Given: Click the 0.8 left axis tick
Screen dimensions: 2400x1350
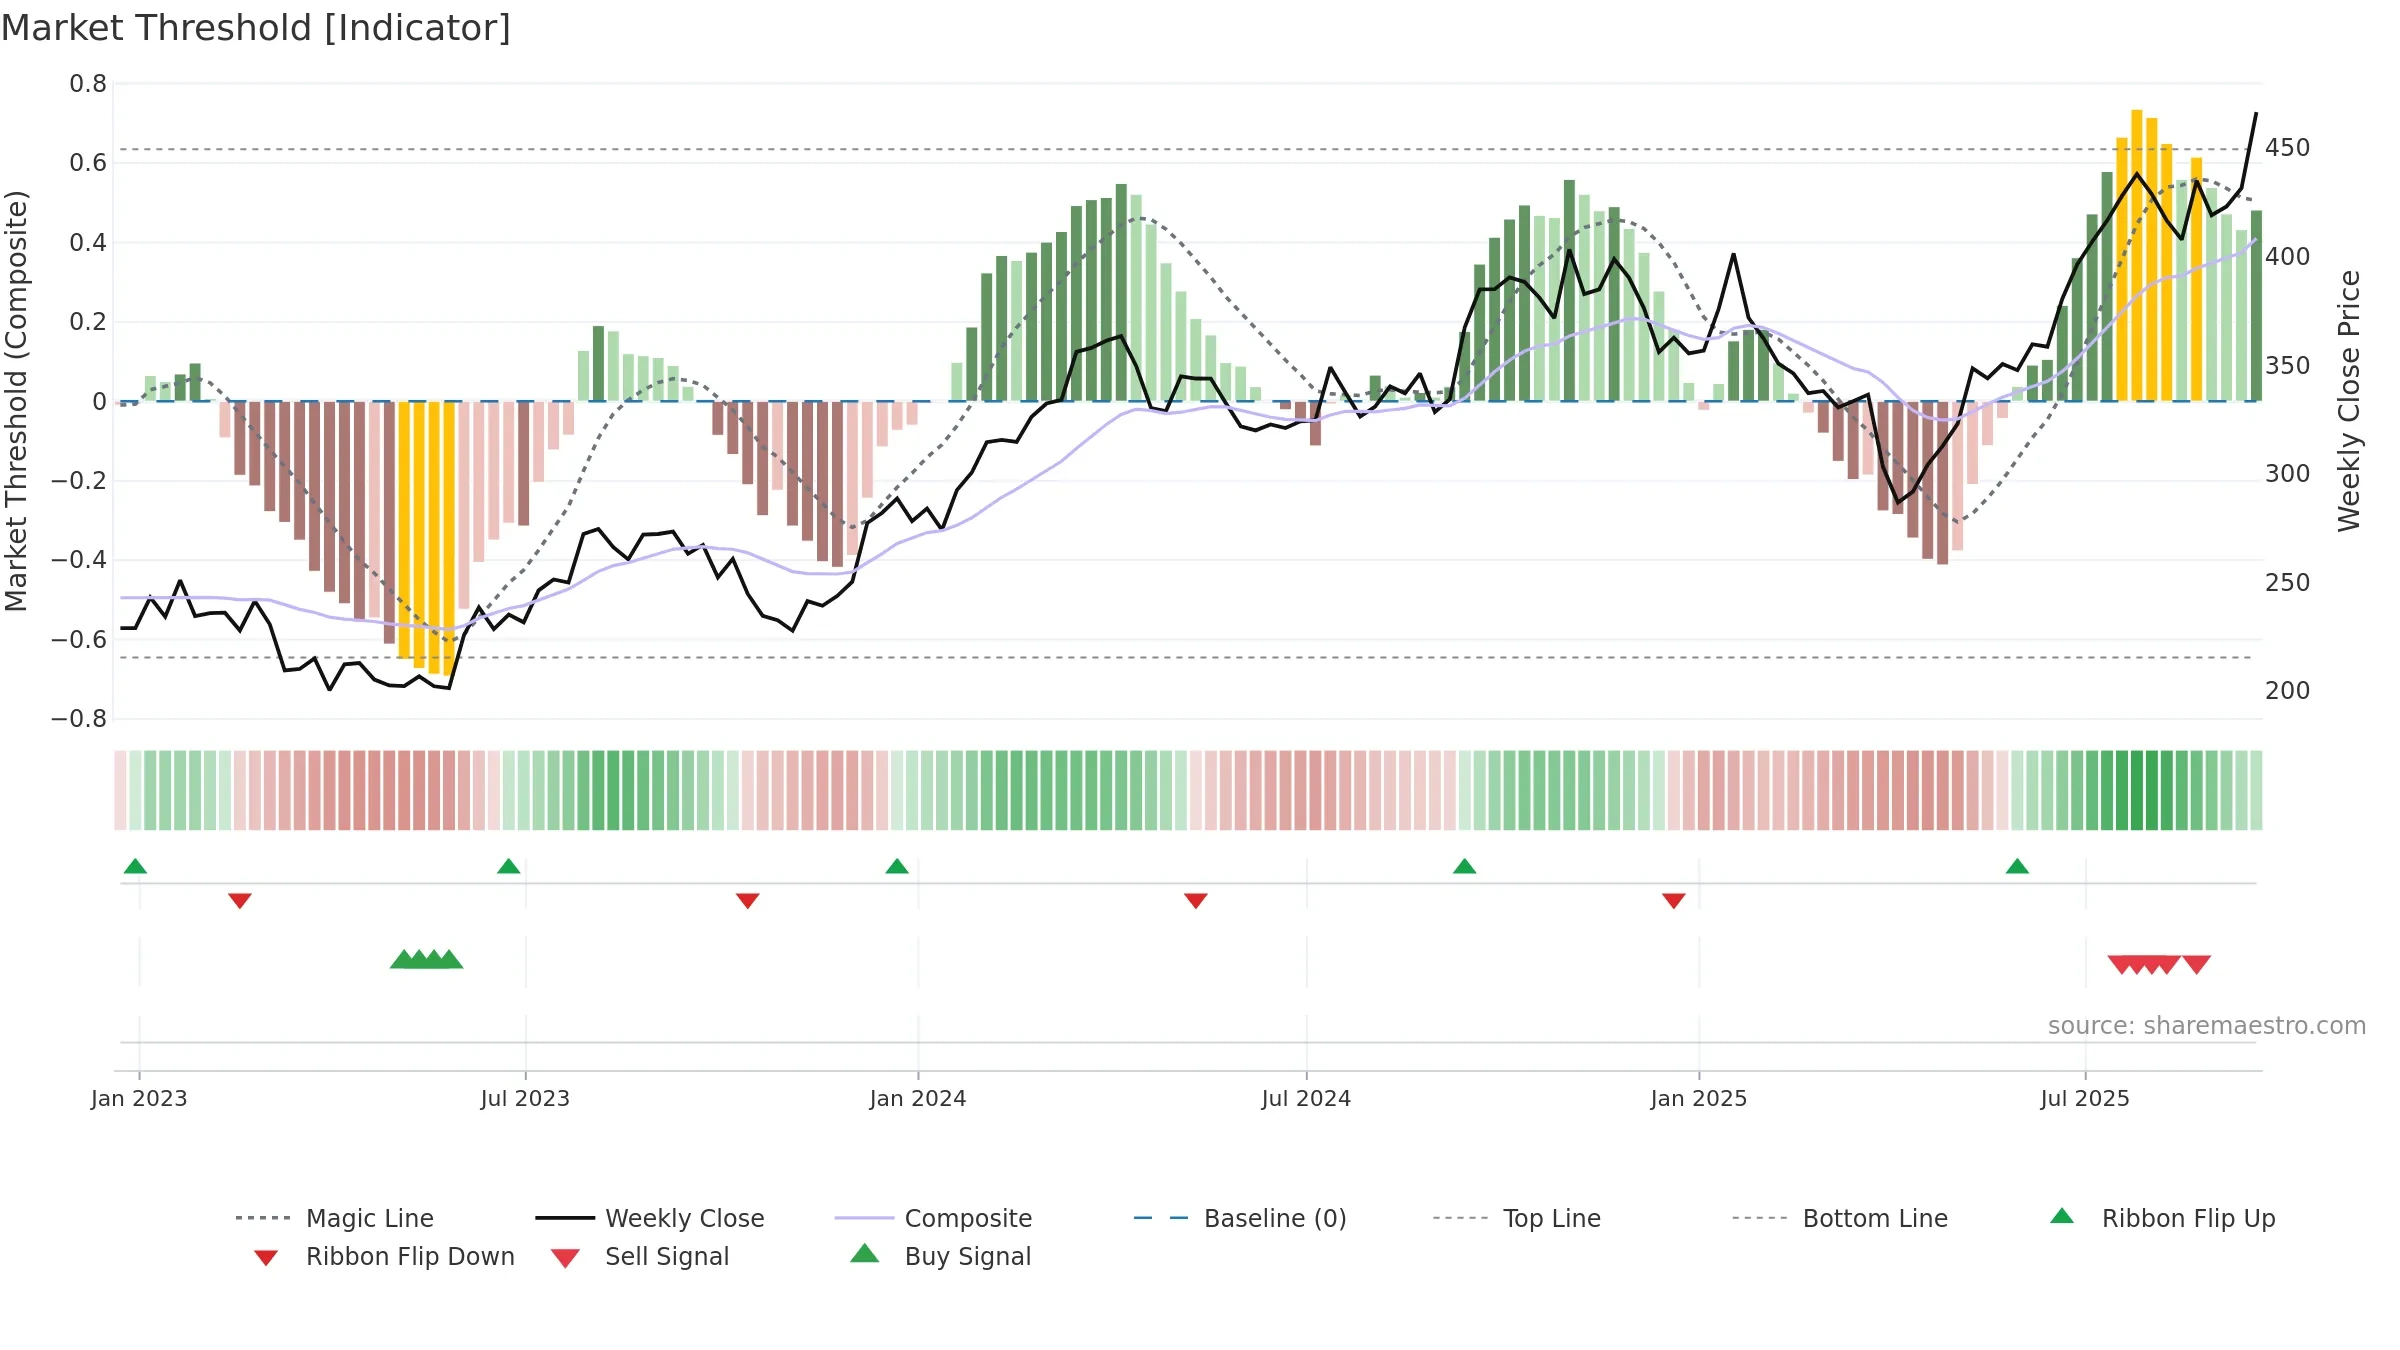Looking at the screenshot, I should (x=88, y=84).
